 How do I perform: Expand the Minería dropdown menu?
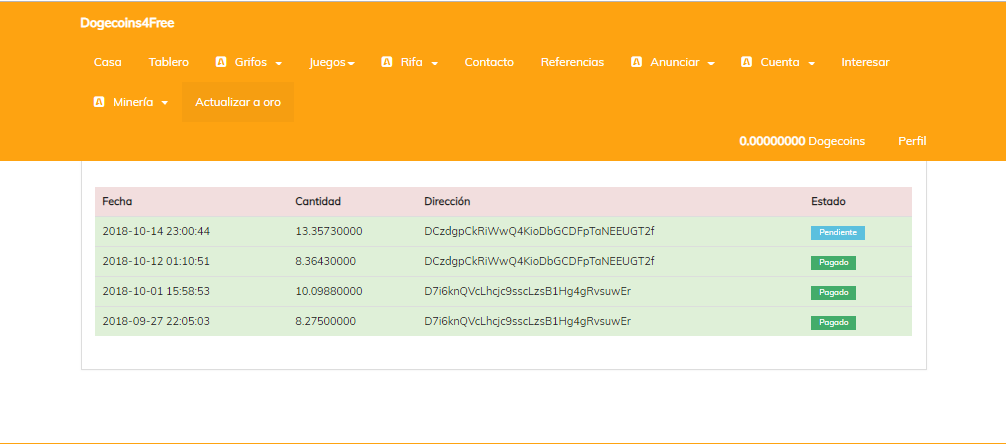(x=165, y=103)
